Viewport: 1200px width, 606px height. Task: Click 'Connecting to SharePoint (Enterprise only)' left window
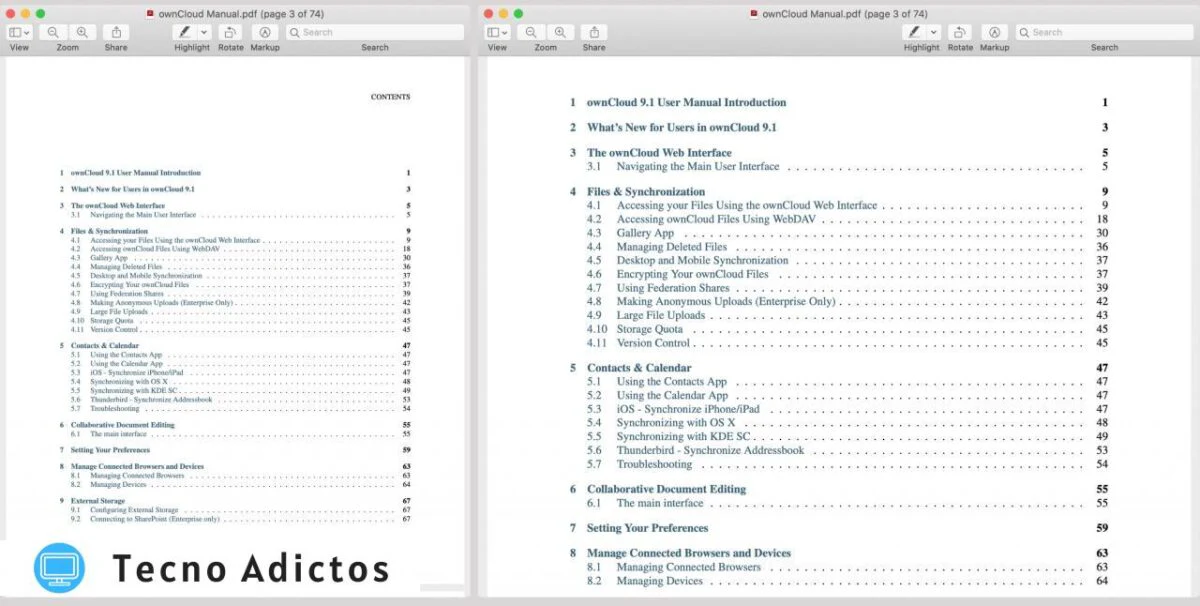(x=155, y=519)
